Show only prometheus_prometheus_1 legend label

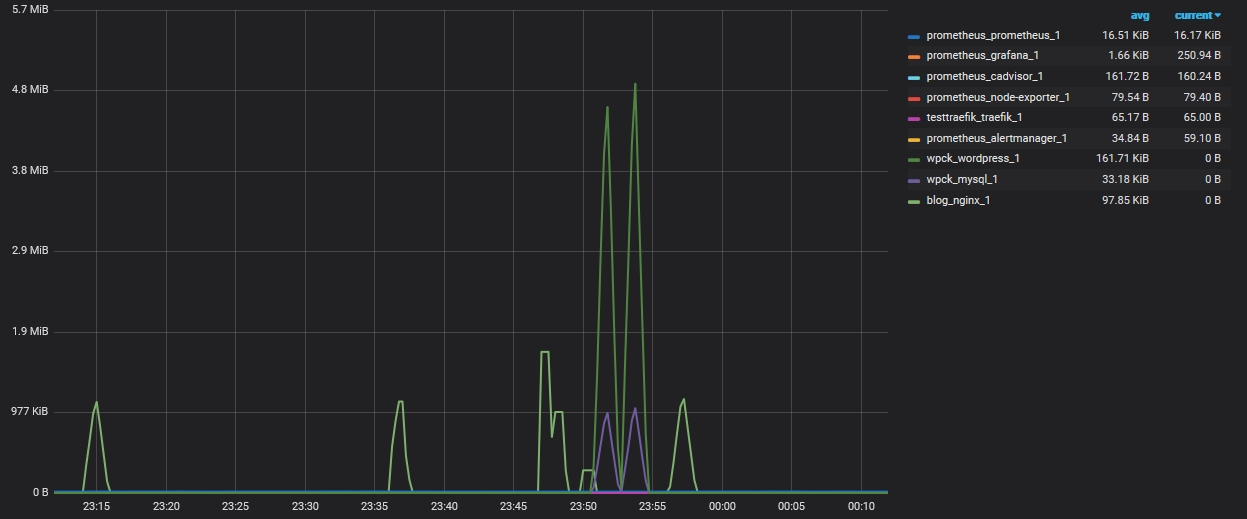(993, 35)
